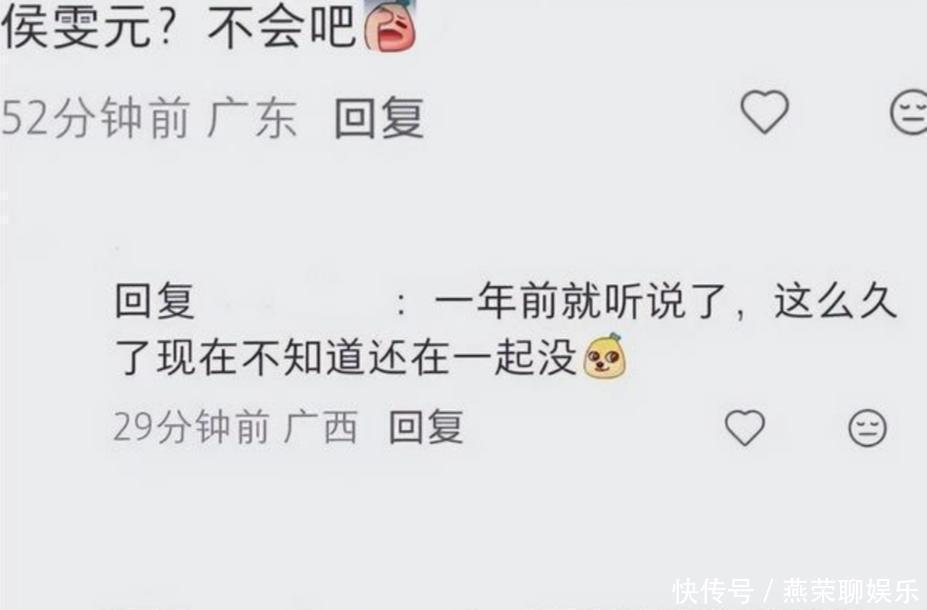Tap the 广东 location label
The height and width of the screenshot is (610, 927).
click(252, 118)
